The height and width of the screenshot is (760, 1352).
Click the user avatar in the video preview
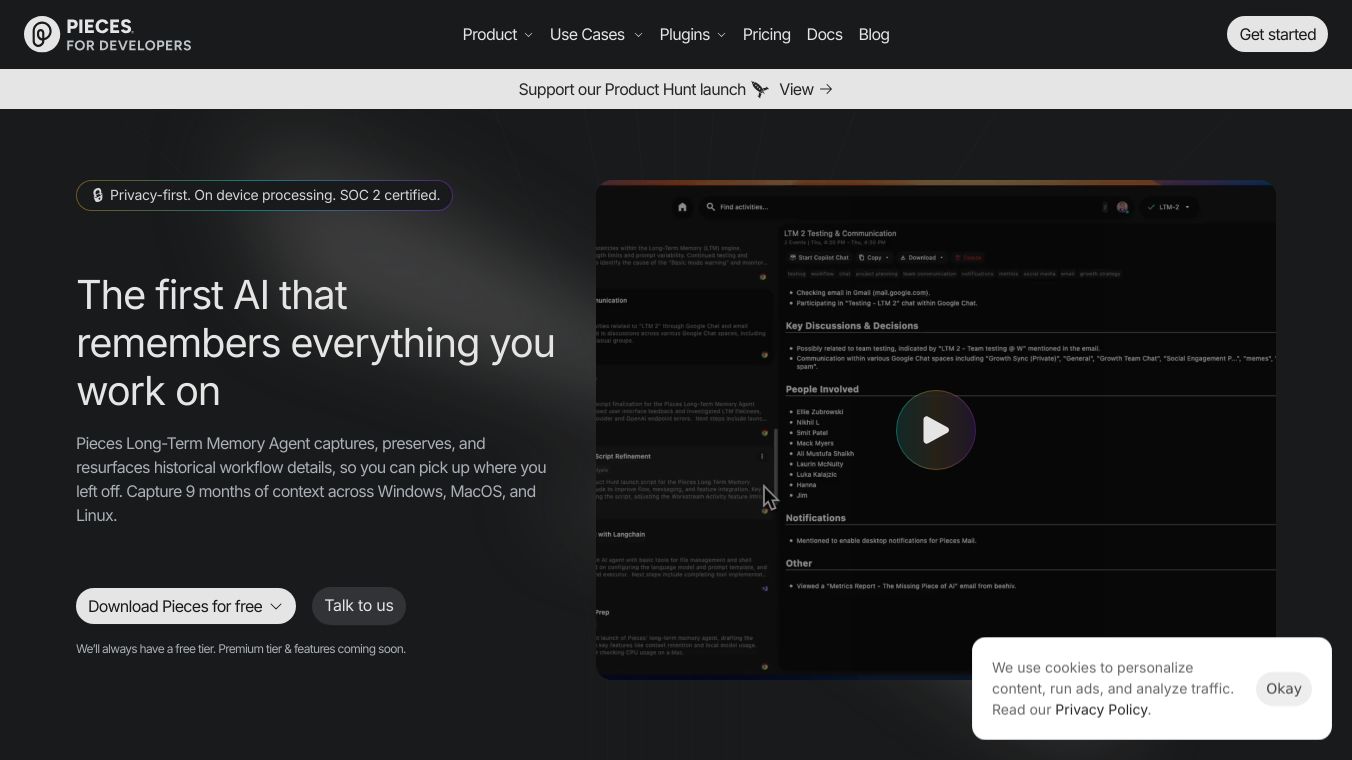[1122, 207]
